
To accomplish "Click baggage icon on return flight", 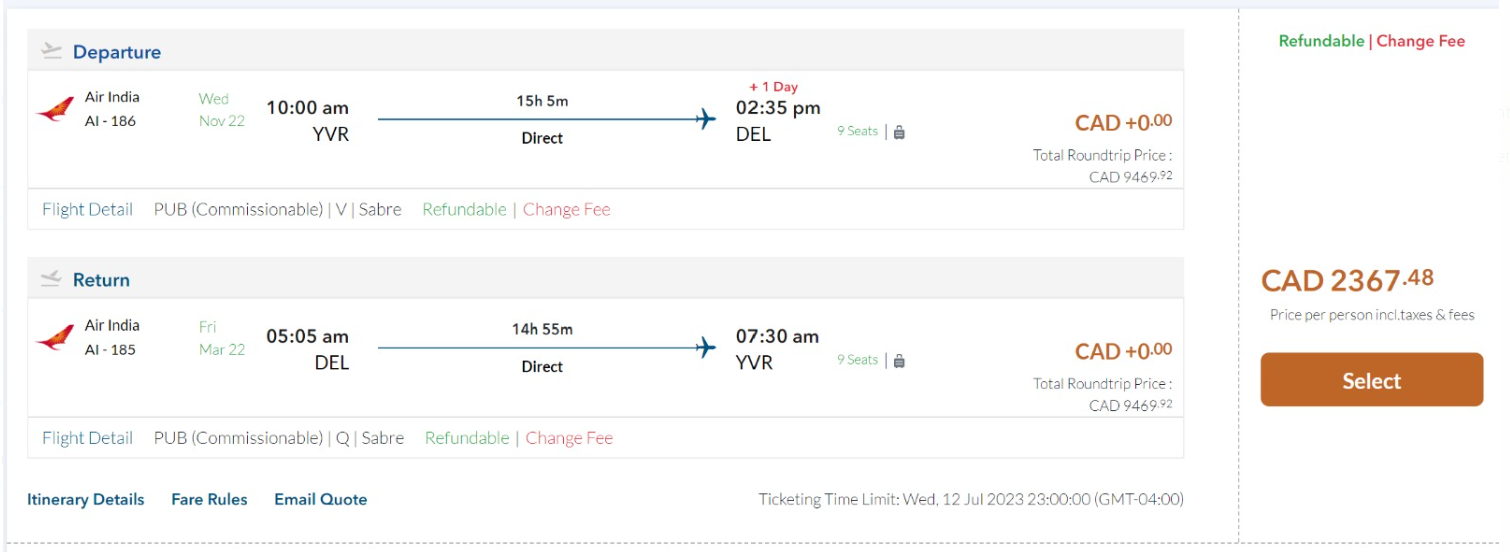I will [899, 360].
